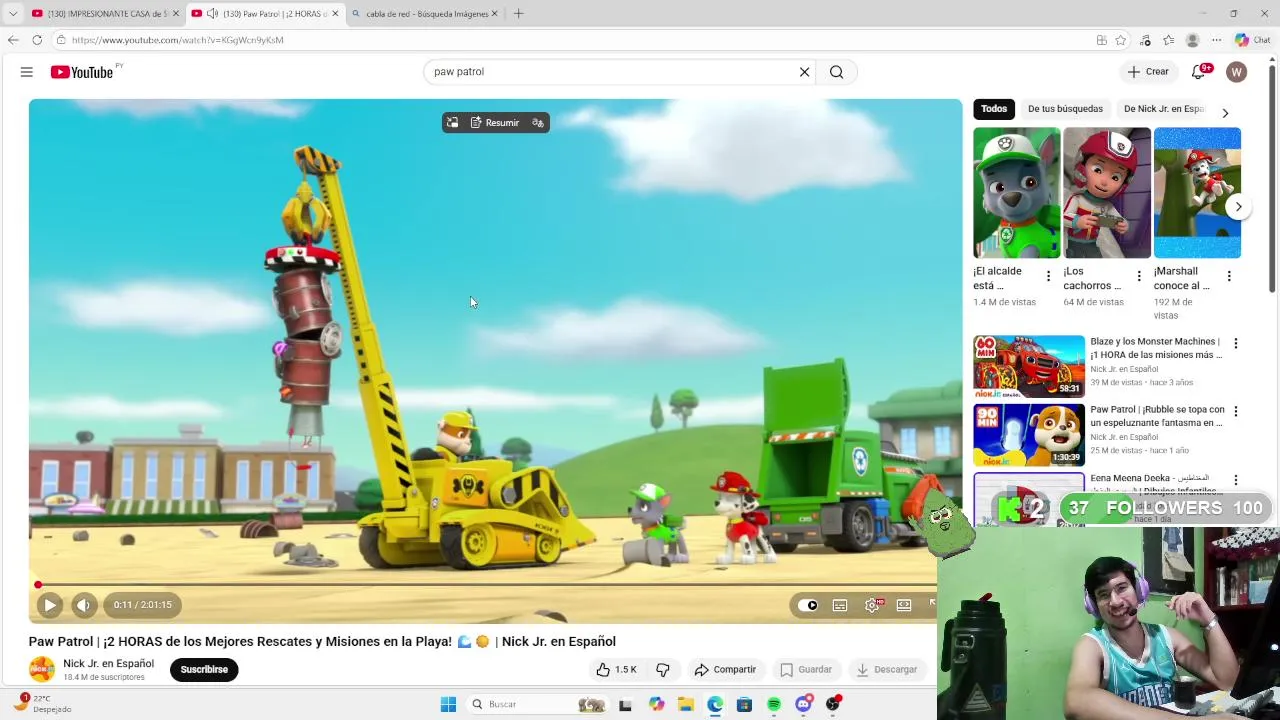Open the 'Blaze y los Monster Machines' title
The image size is (1280, 720).
tap(1157, 348)
